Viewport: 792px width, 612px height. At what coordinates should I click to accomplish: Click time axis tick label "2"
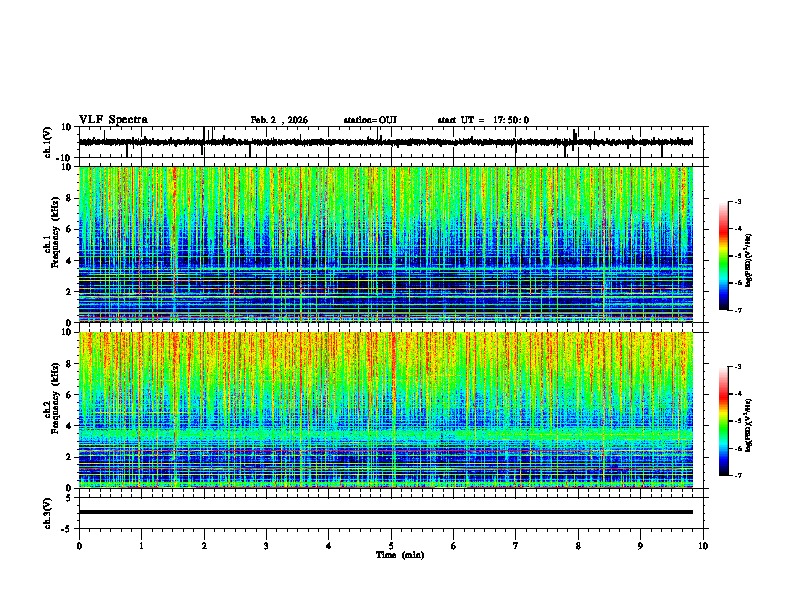(x=204, y=546)
